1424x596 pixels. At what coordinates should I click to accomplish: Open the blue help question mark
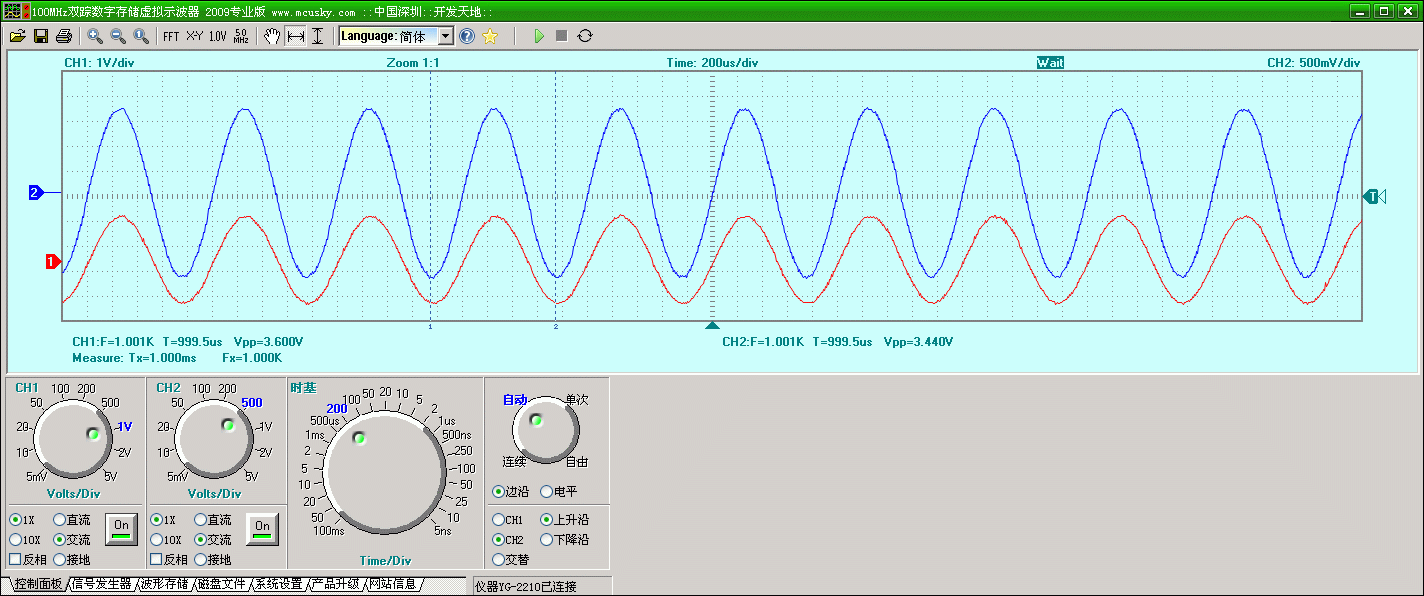pos(467,36)
